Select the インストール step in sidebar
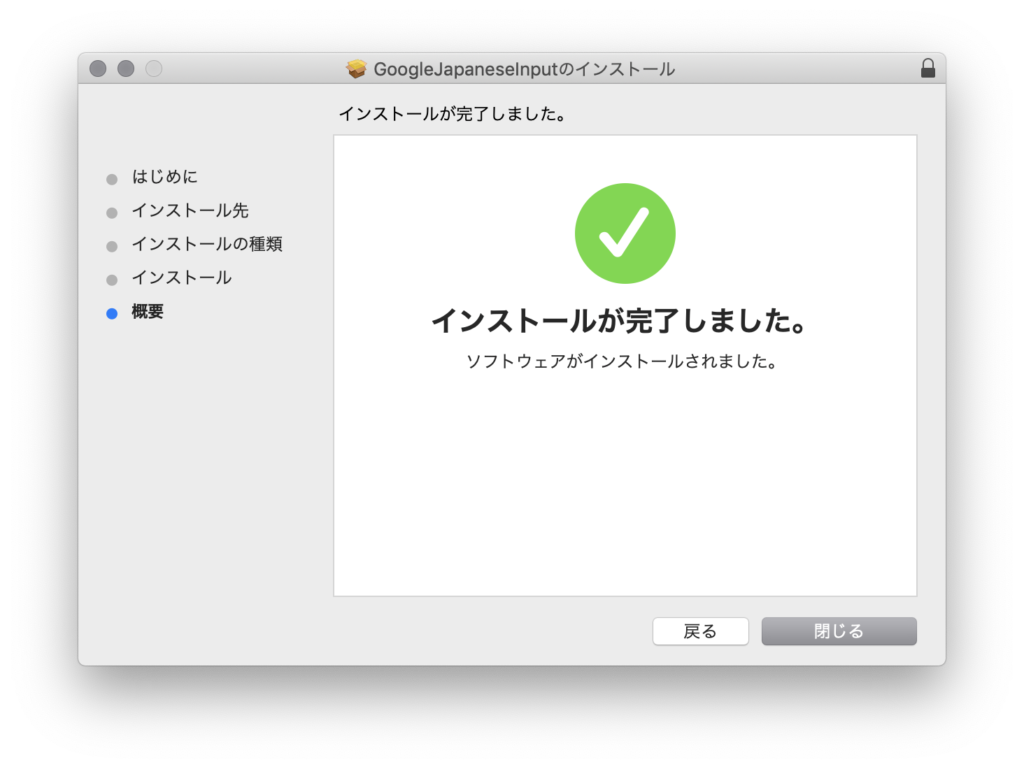1024x769 pixels. coord(182,277)
